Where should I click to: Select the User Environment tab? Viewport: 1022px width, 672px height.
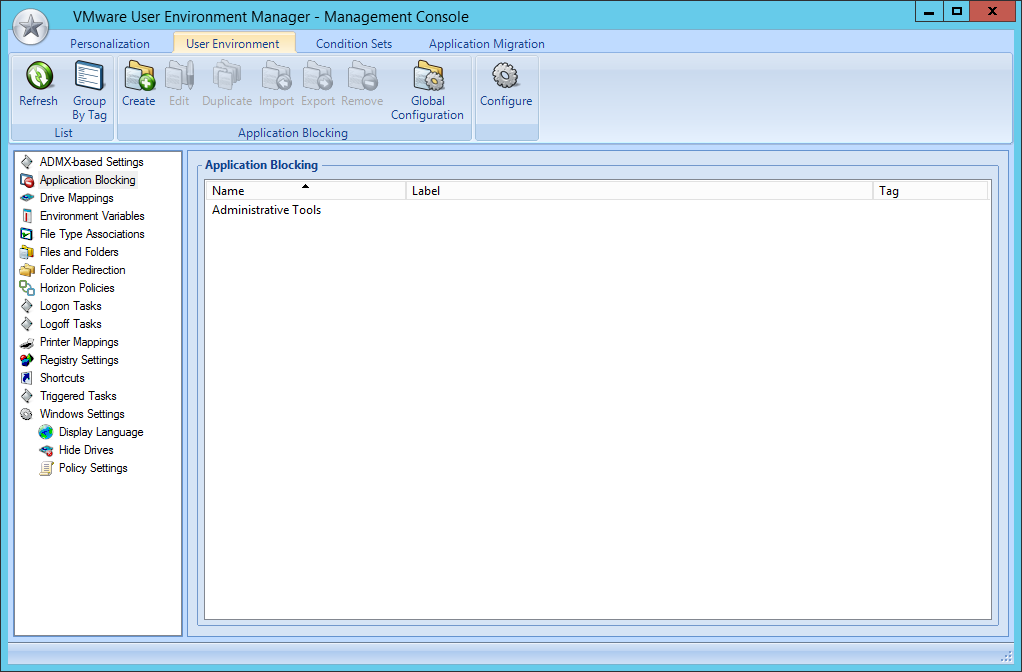pos(233,44)
